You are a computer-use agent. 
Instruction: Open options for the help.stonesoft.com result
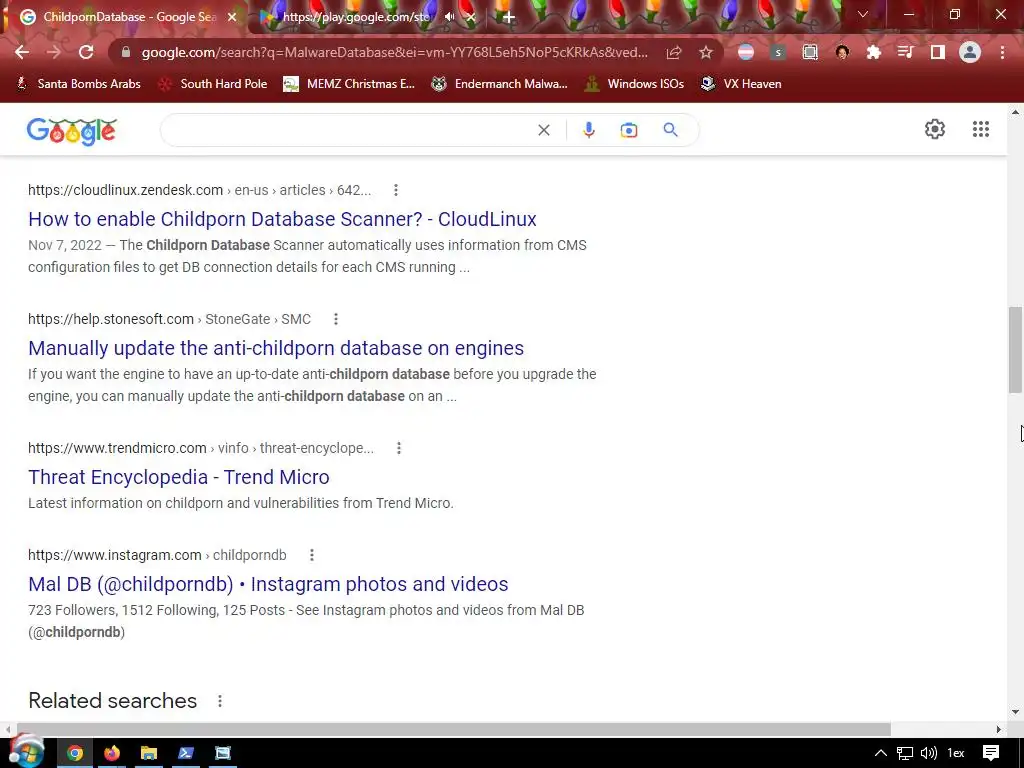click(336, 319)
